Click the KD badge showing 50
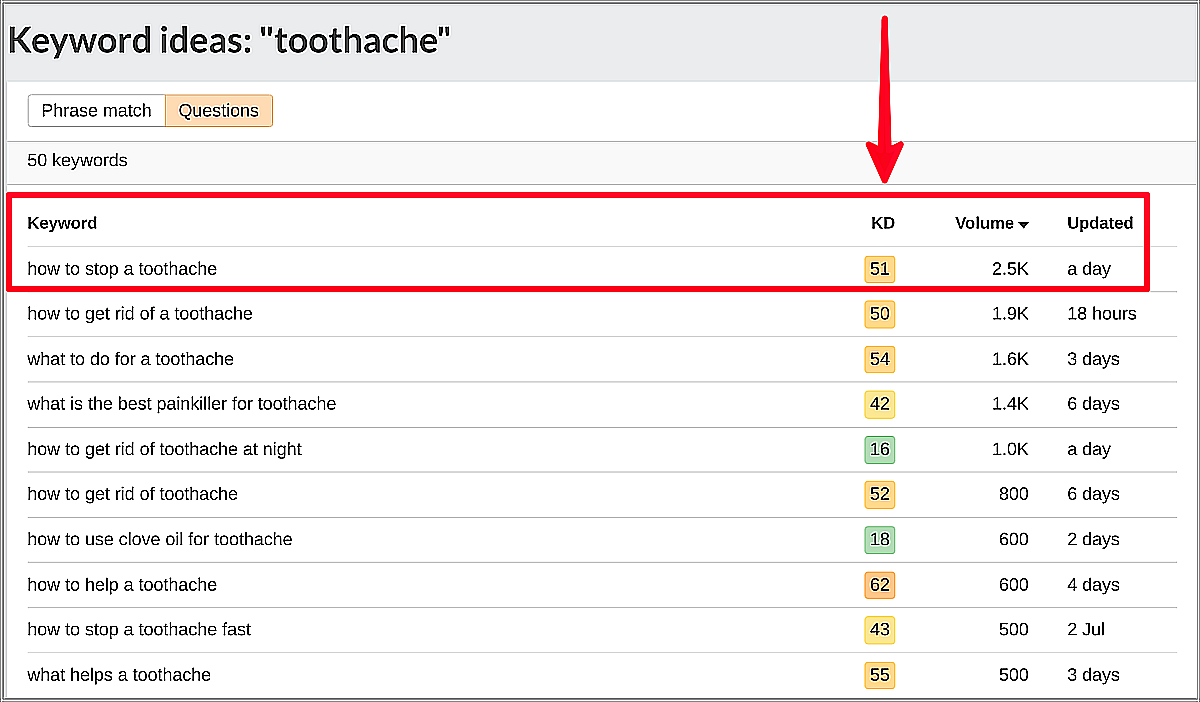Screen dimensions: 1200x702 click(879, 314)
